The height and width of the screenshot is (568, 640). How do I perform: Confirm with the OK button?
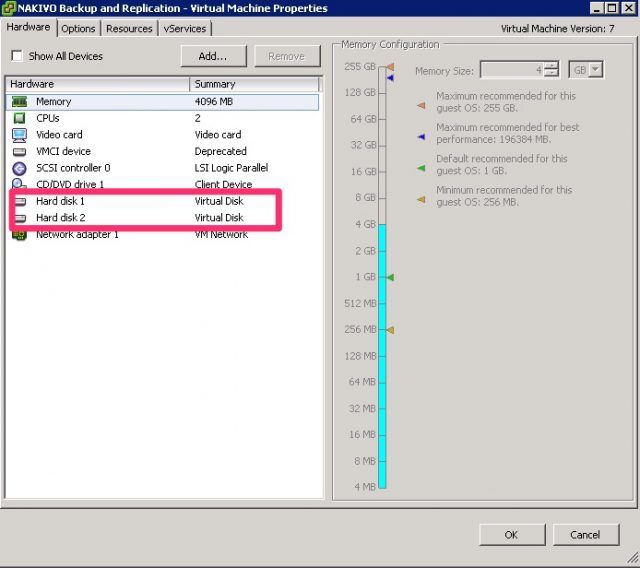pos(512,535)
